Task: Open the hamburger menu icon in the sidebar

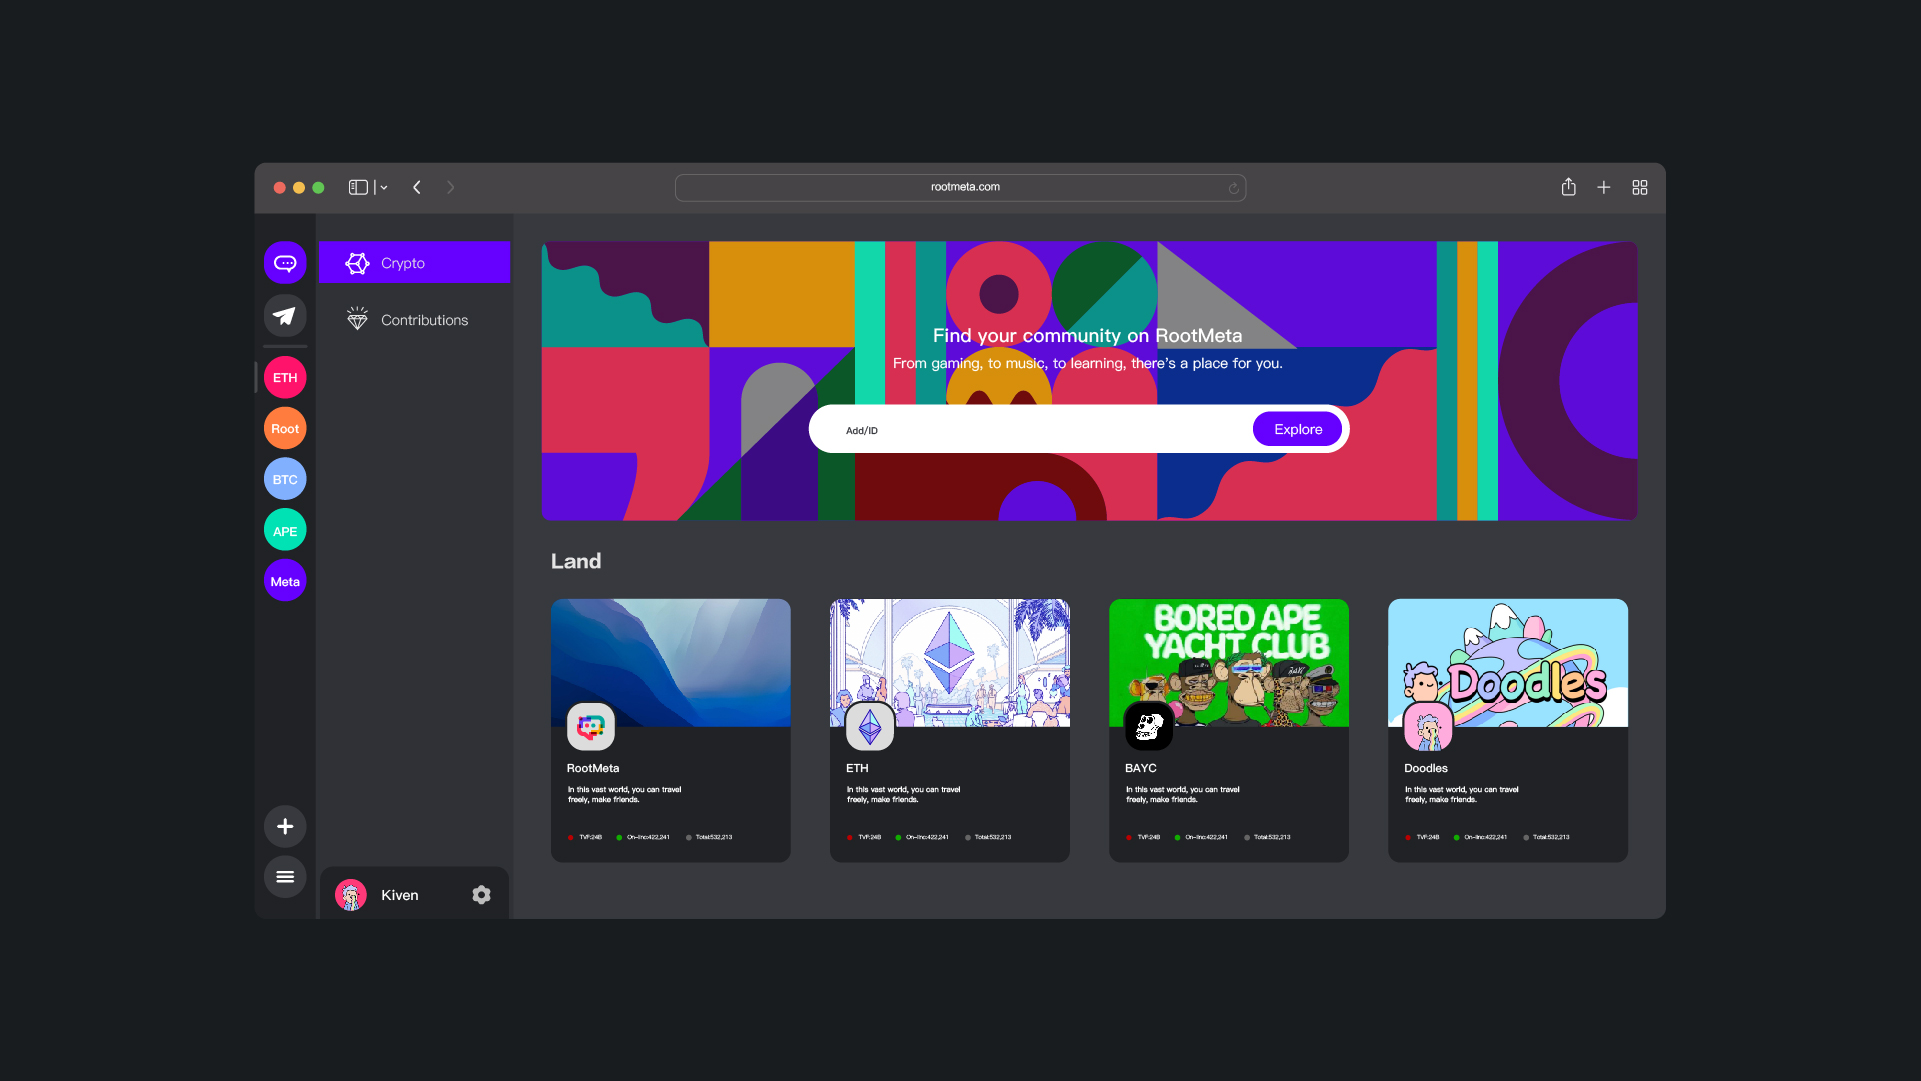Action: point(285,877)
